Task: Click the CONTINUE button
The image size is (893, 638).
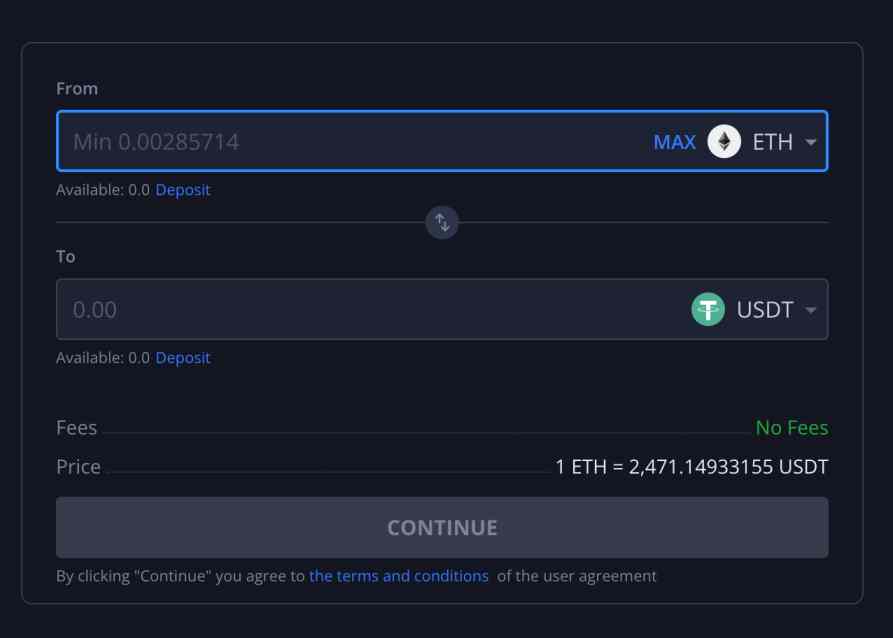Action: [x=442, y=527]
